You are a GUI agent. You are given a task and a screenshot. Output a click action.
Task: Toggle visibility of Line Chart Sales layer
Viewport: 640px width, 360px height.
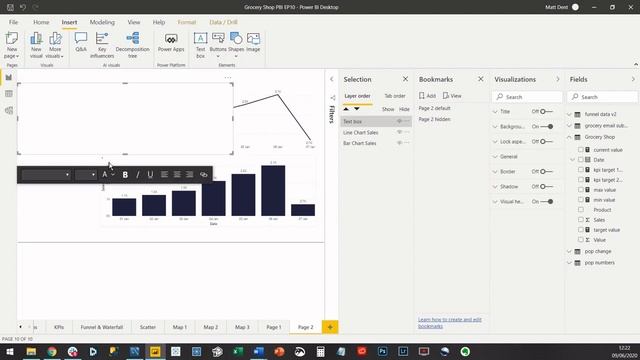pos(399,132)
